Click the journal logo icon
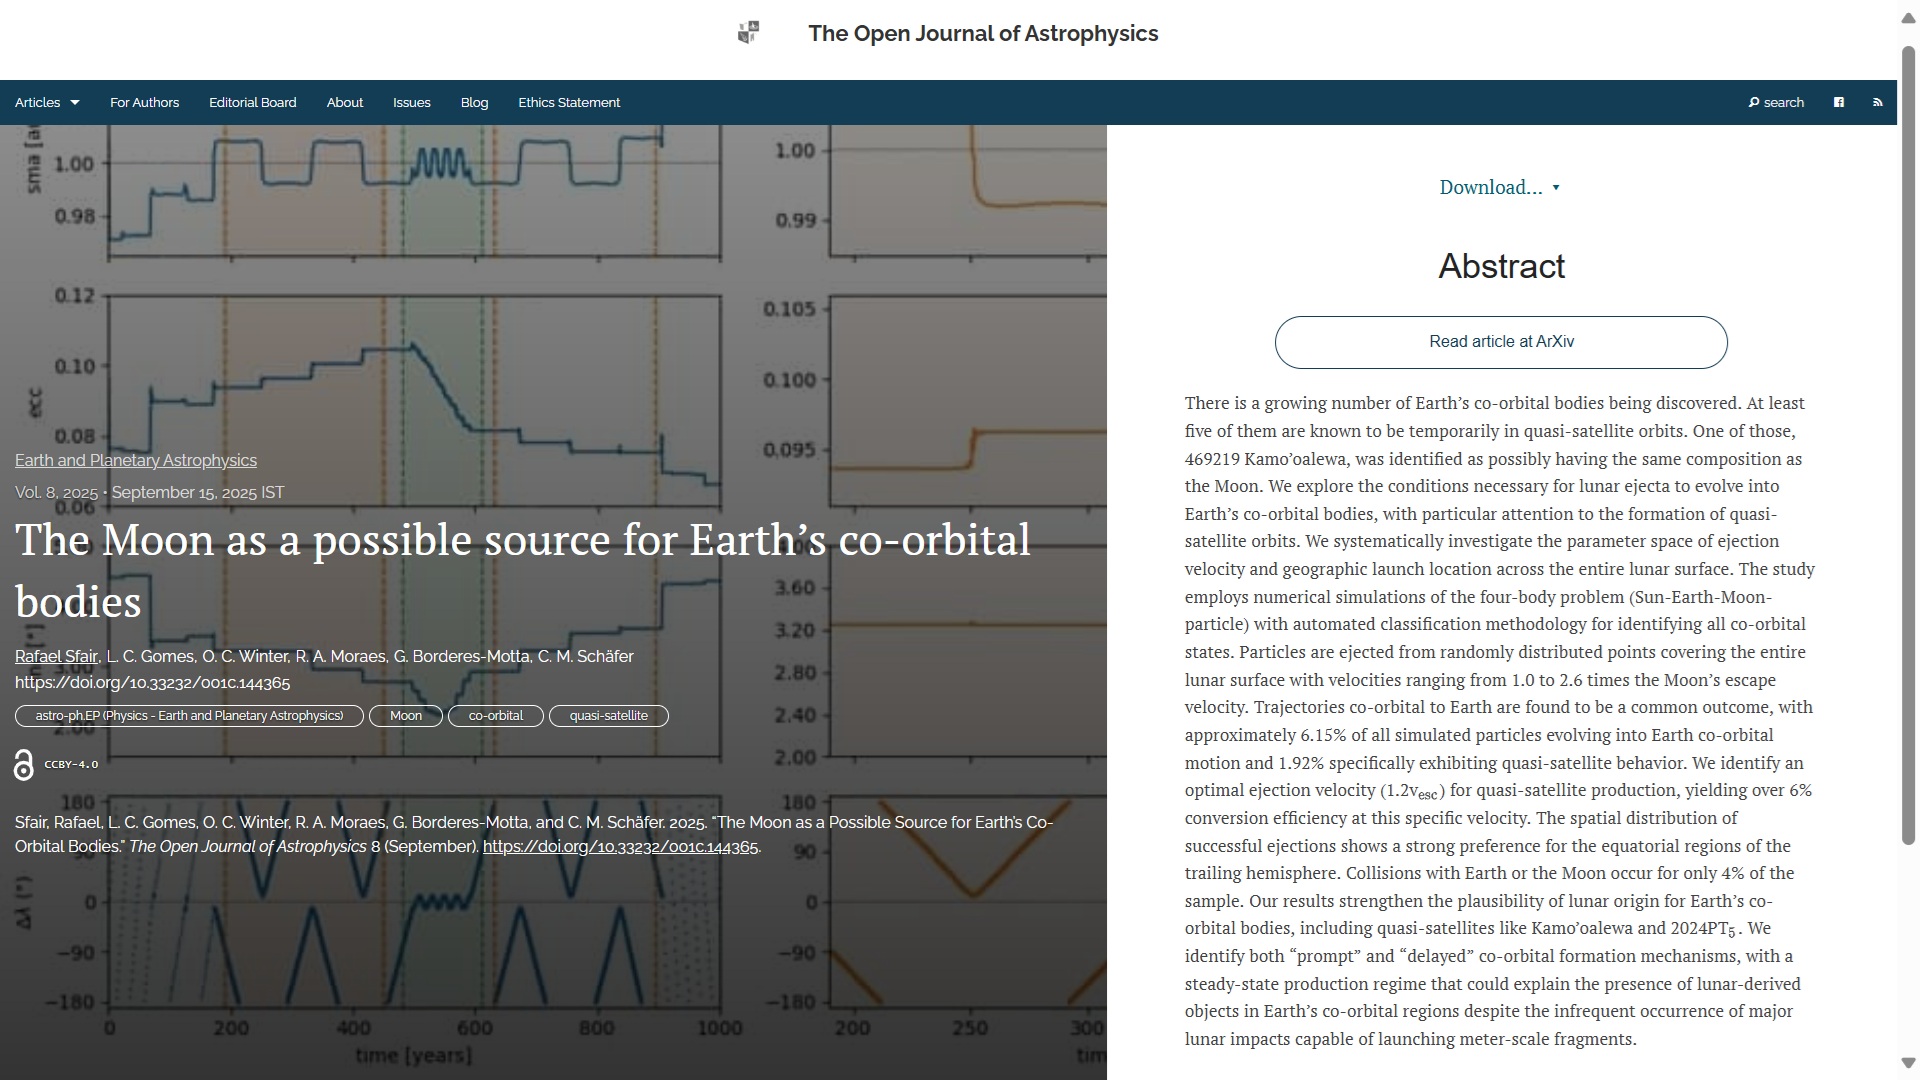 click(748, 33)
